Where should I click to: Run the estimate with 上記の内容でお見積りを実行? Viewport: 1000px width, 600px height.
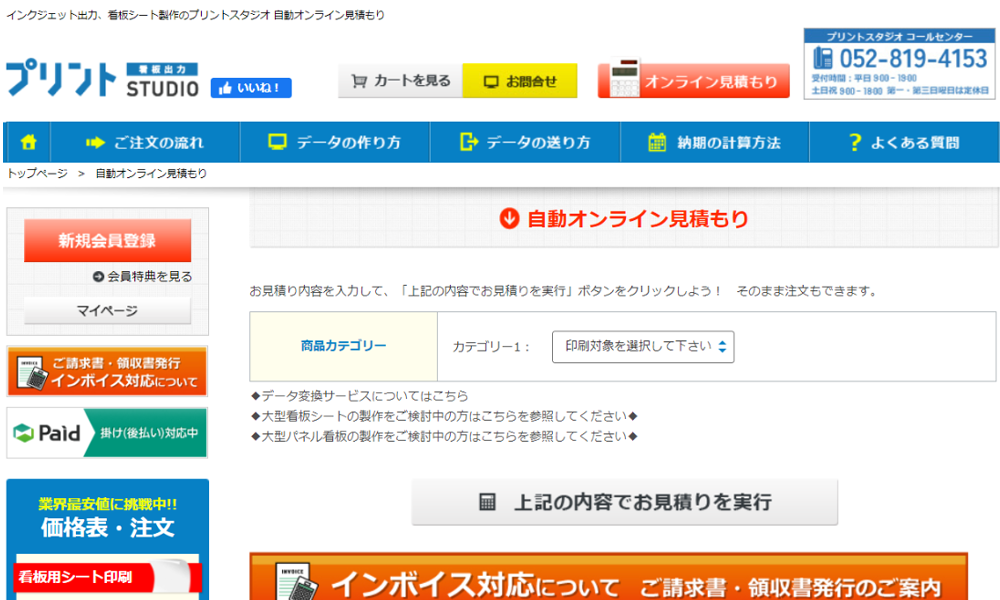tap(625, 502)
